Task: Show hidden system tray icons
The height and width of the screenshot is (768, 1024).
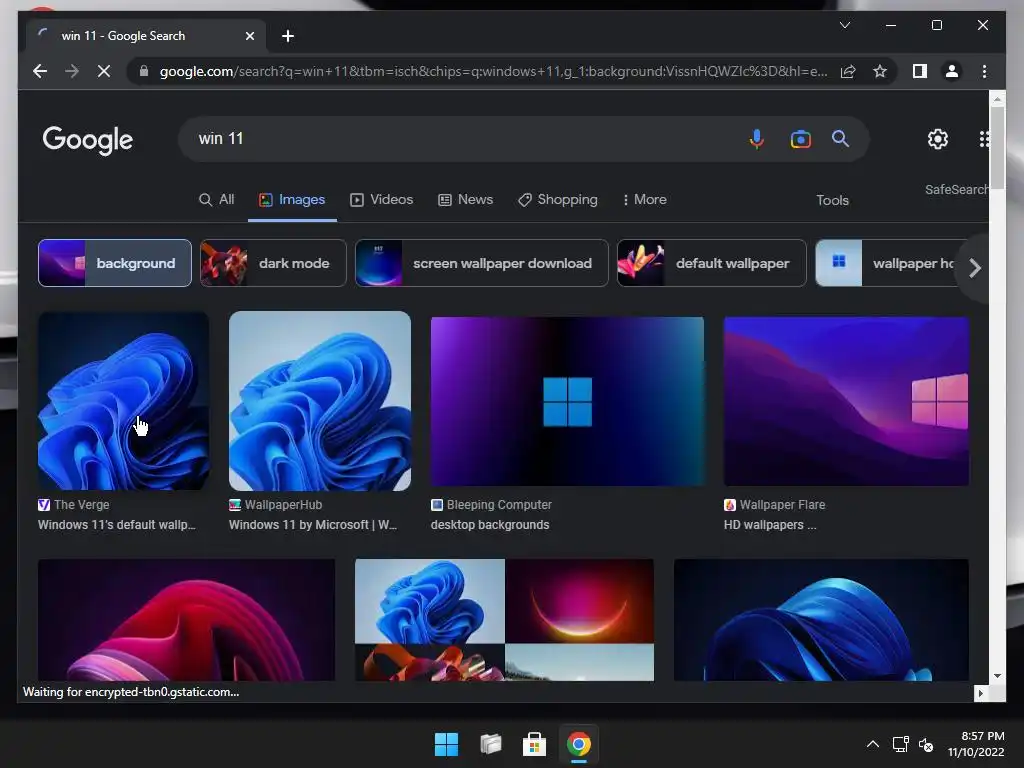Action: 872,744
